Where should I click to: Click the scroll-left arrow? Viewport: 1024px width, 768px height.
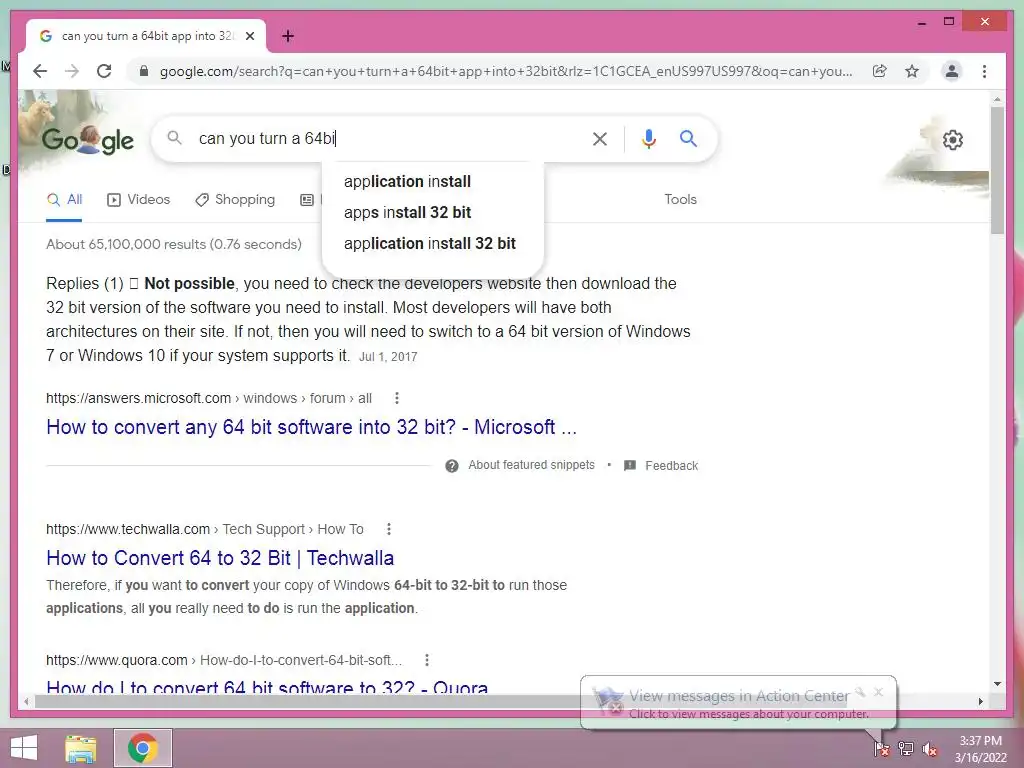(x=26, y=701)
